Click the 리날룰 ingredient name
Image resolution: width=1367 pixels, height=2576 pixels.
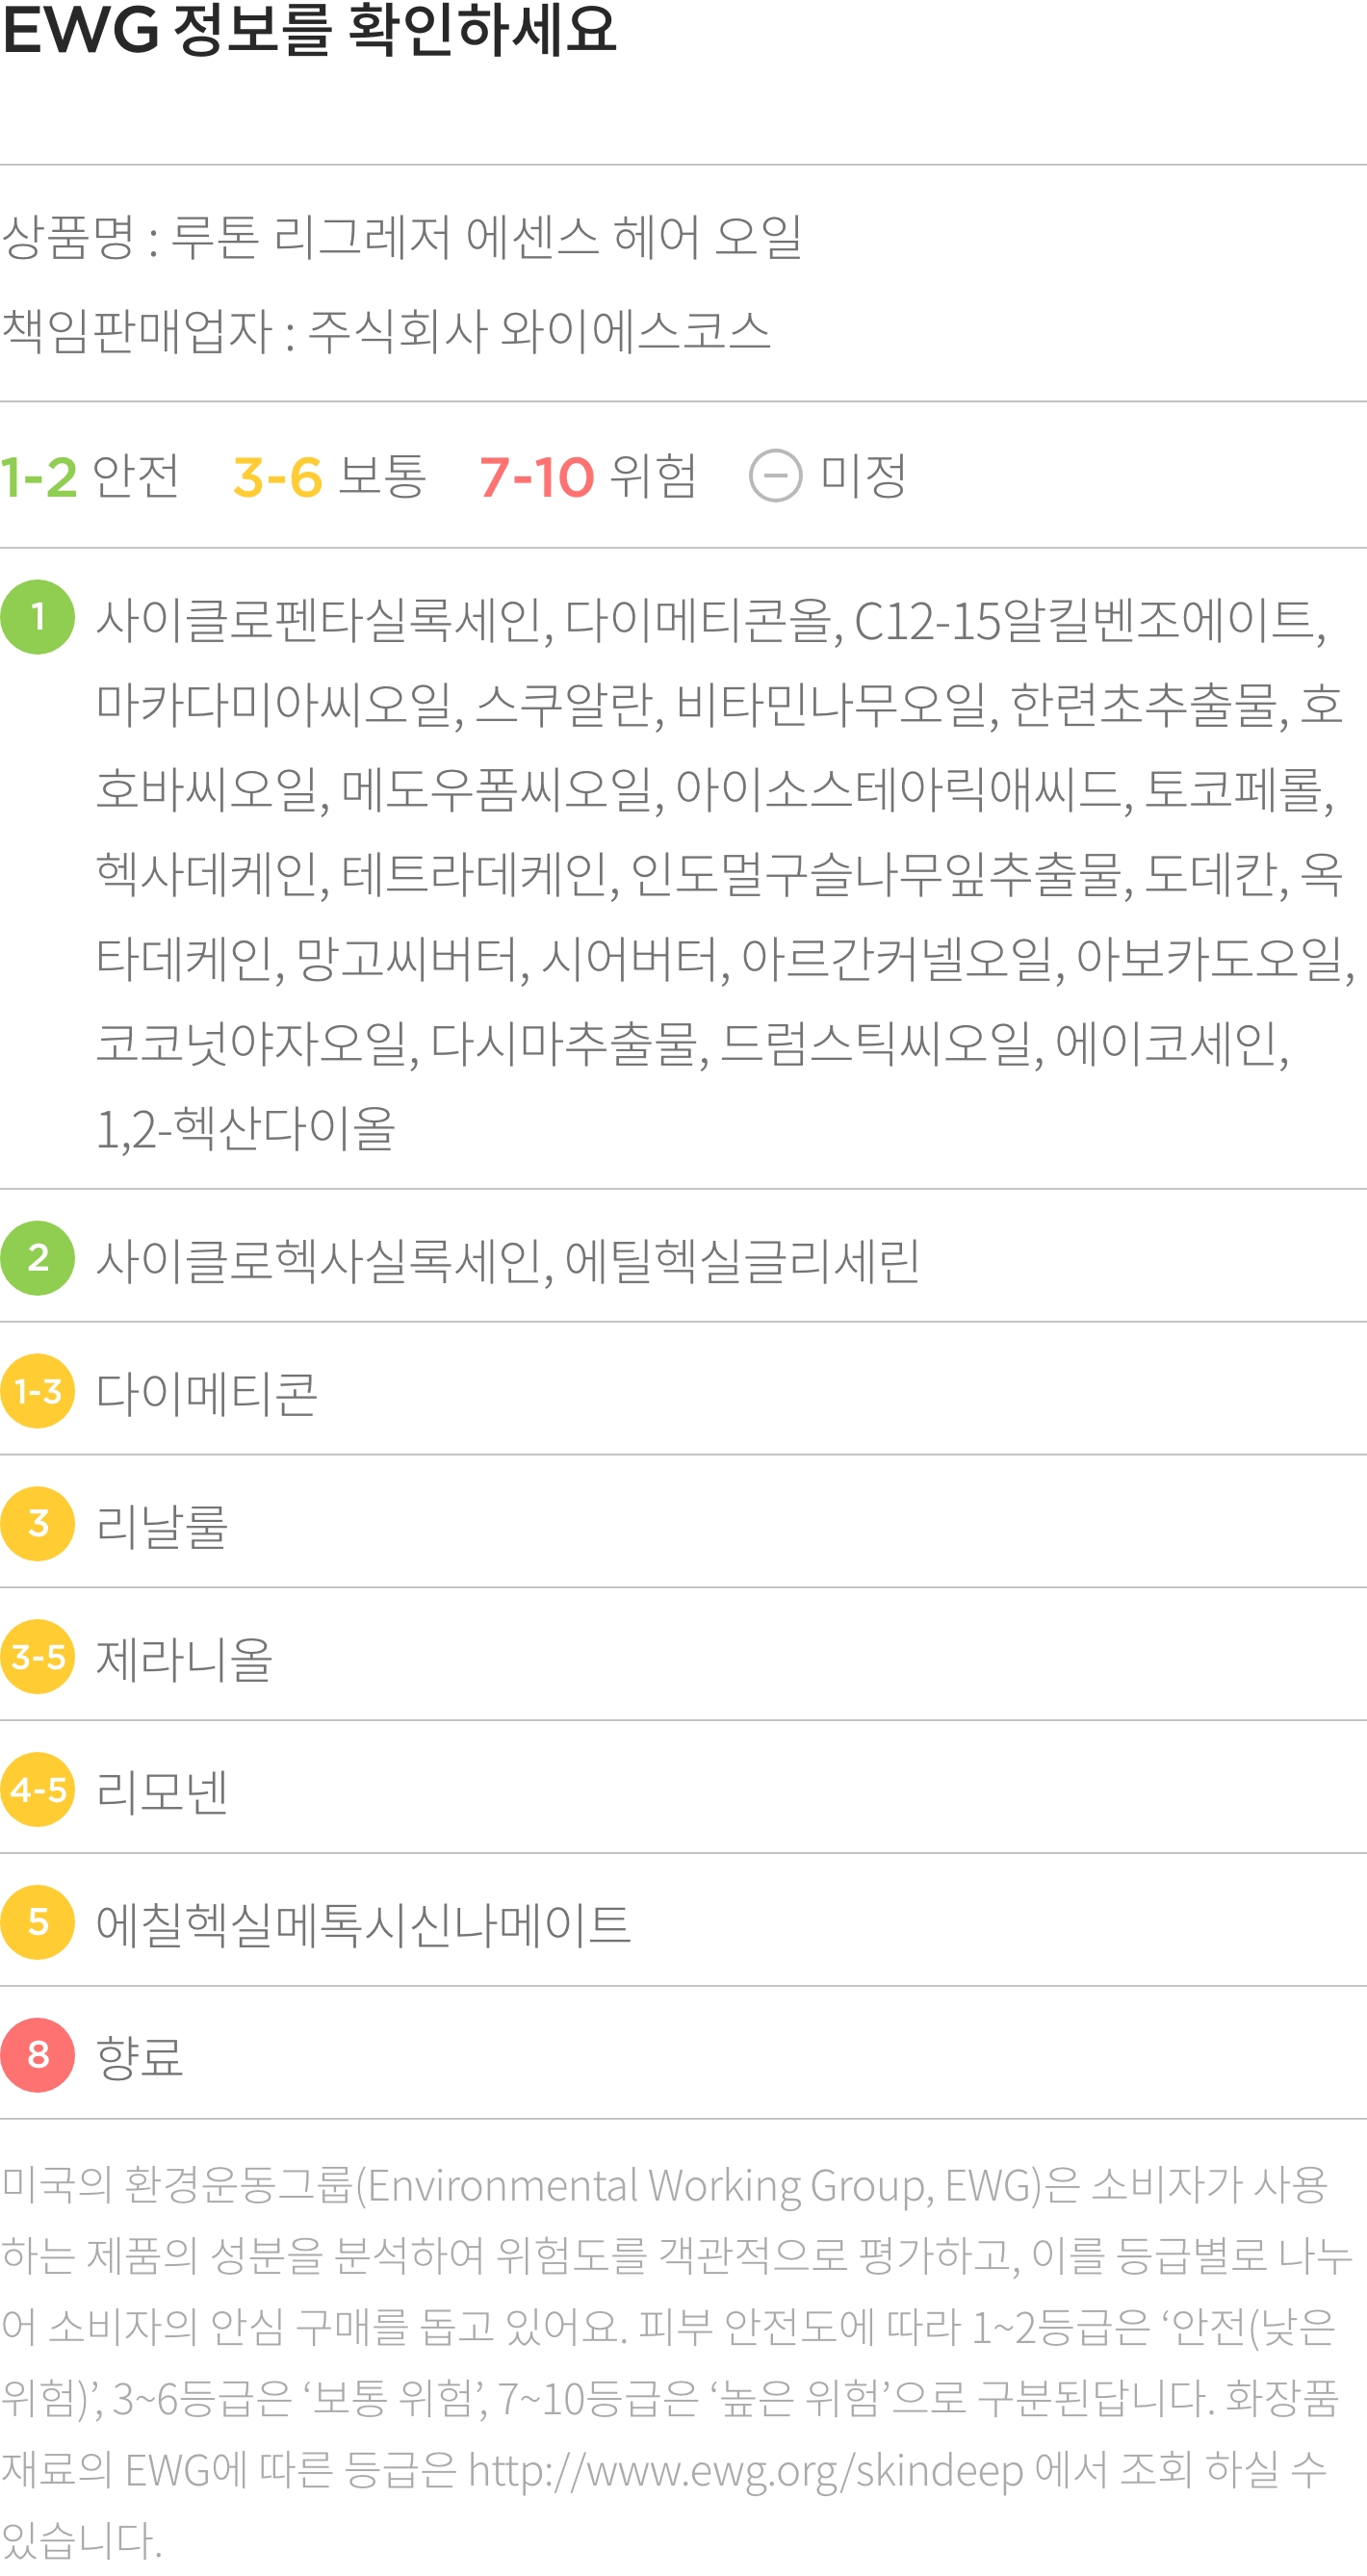[162, 1526]
